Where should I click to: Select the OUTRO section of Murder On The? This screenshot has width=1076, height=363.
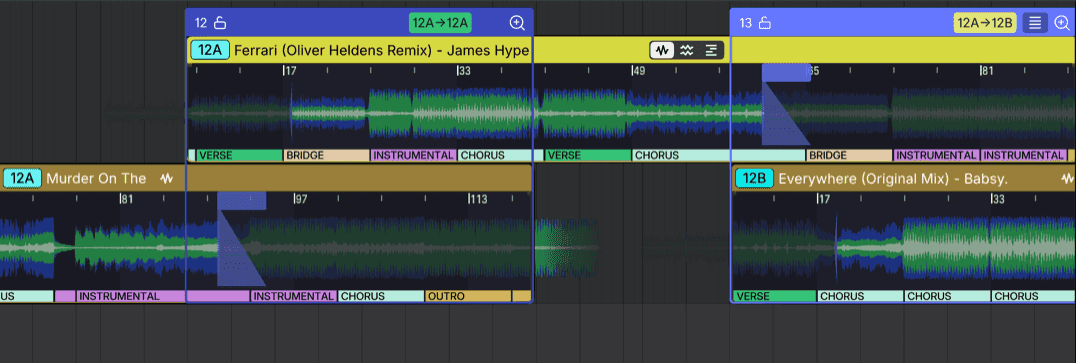click(x=468, y=296)
